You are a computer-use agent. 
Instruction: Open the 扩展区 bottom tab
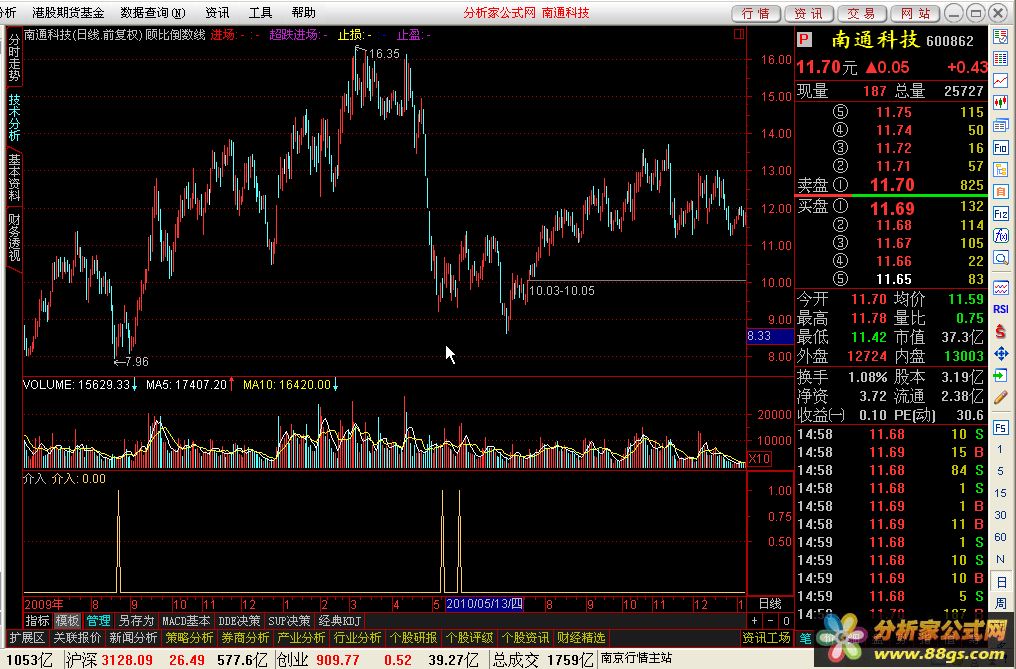pyautogui.click(x=27, y=638)
